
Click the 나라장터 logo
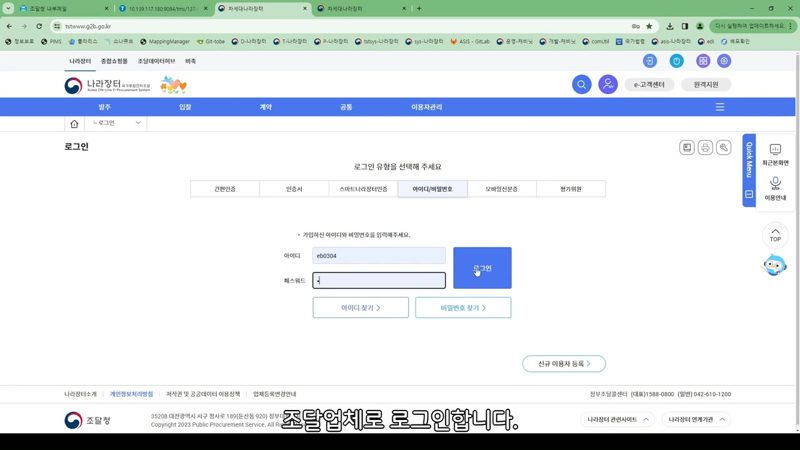tap(108, 85)
